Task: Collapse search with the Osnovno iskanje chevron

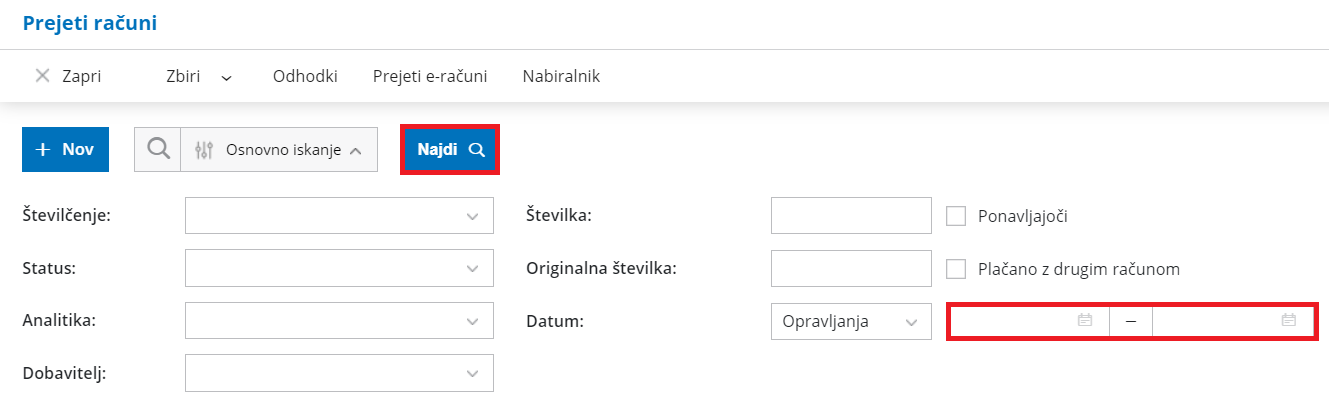Action: click(x=355, y=151)
